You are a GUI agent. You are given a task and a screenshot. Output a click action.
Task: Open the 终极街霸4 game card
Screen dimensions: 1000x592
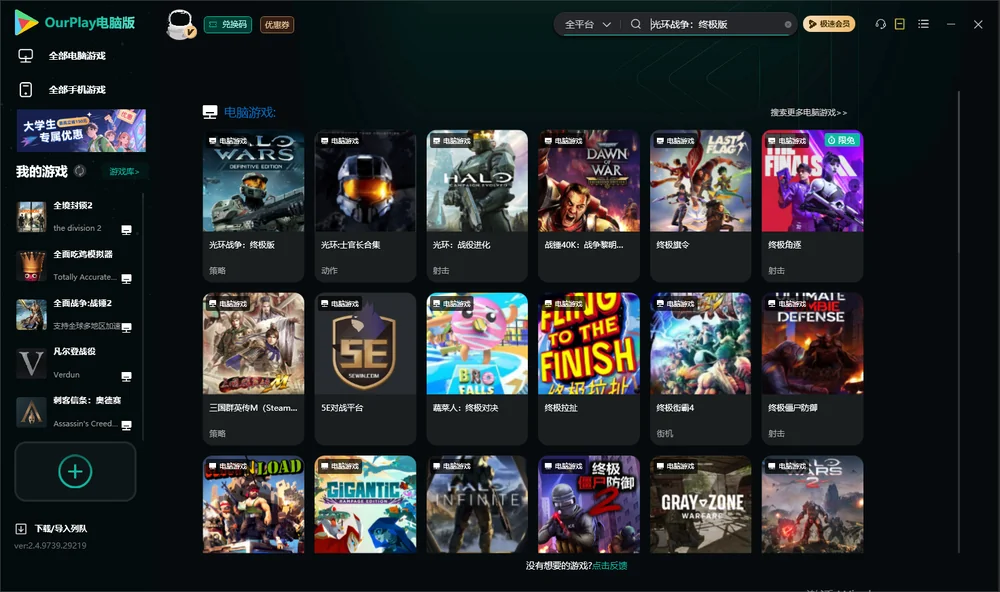(x=700, y=368)
